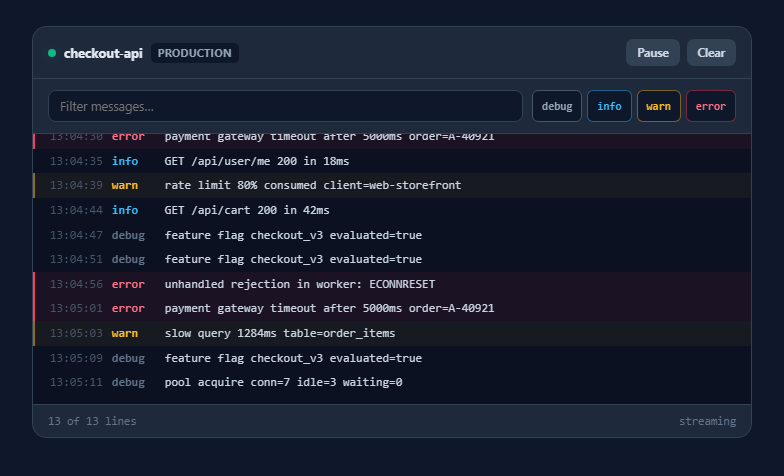Click the checkout-api service title
Screen dimensions: 784x476
(x=103, y=53)
